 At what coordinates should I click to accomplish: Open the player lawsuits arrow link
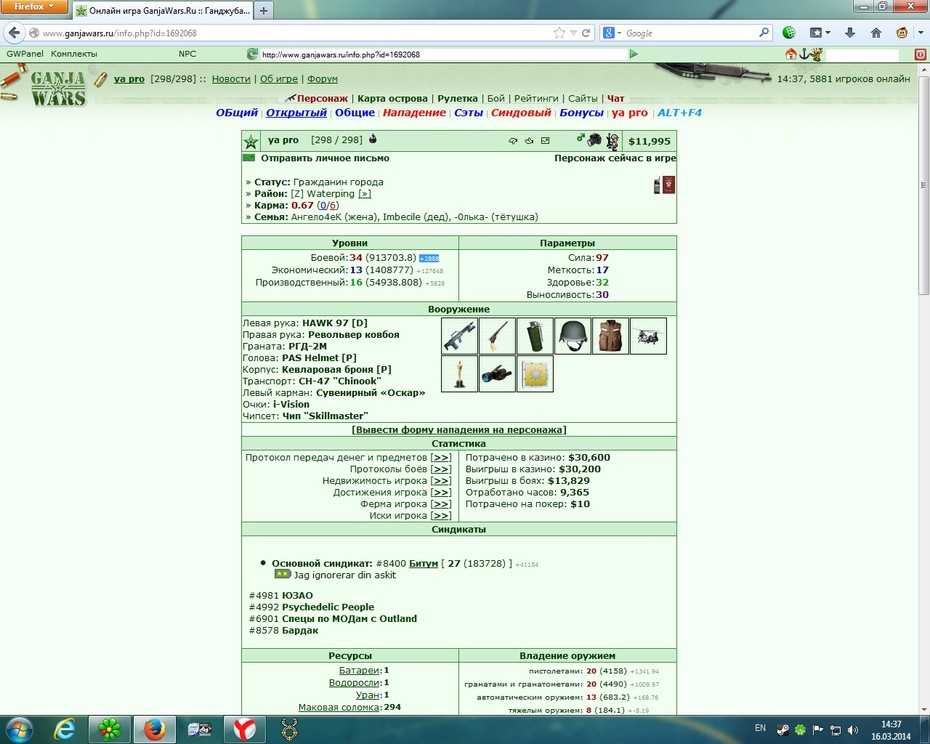point(441,516)
